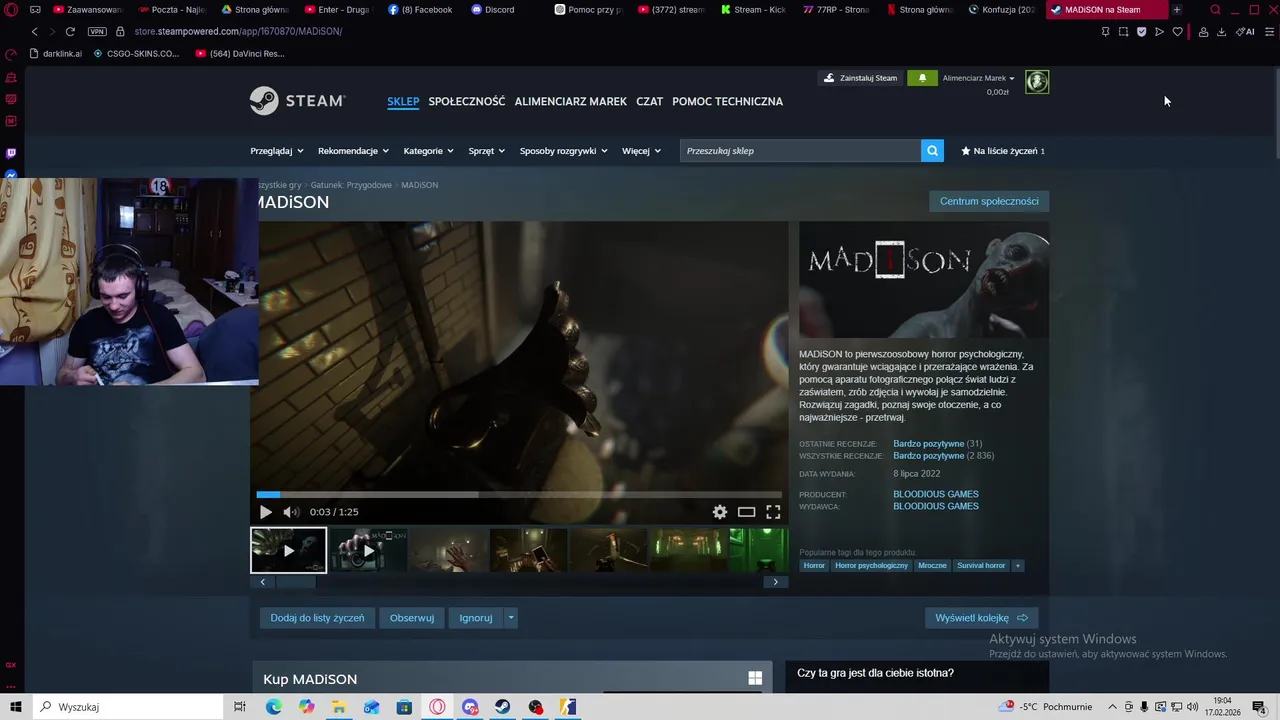Click the Horror psychologiczny tag
1280x720 pixels.
(x=871, y=566)
